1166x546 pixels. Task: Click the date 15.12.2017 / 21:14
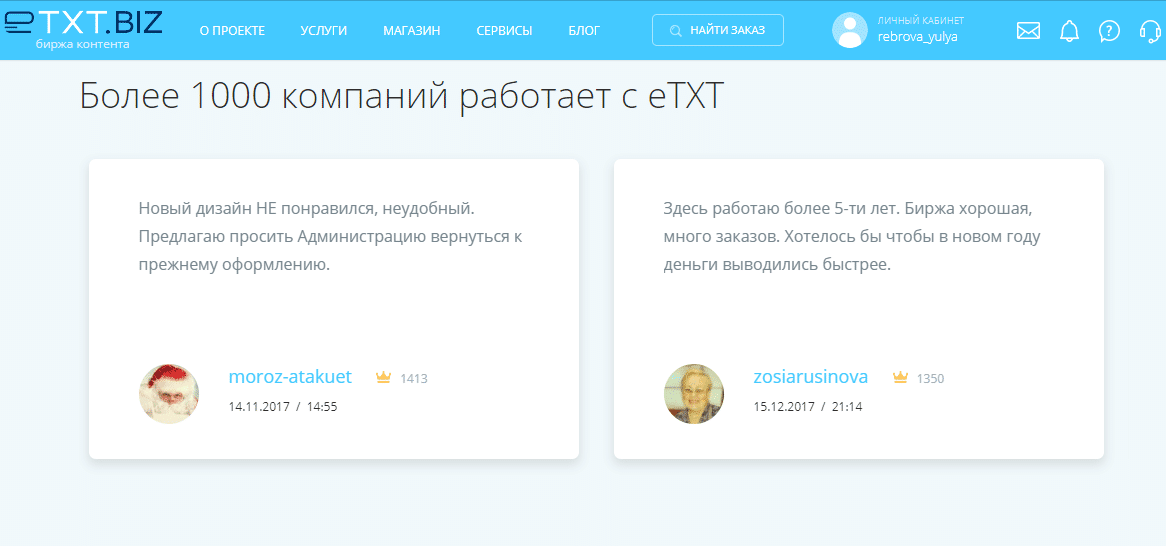808,407
